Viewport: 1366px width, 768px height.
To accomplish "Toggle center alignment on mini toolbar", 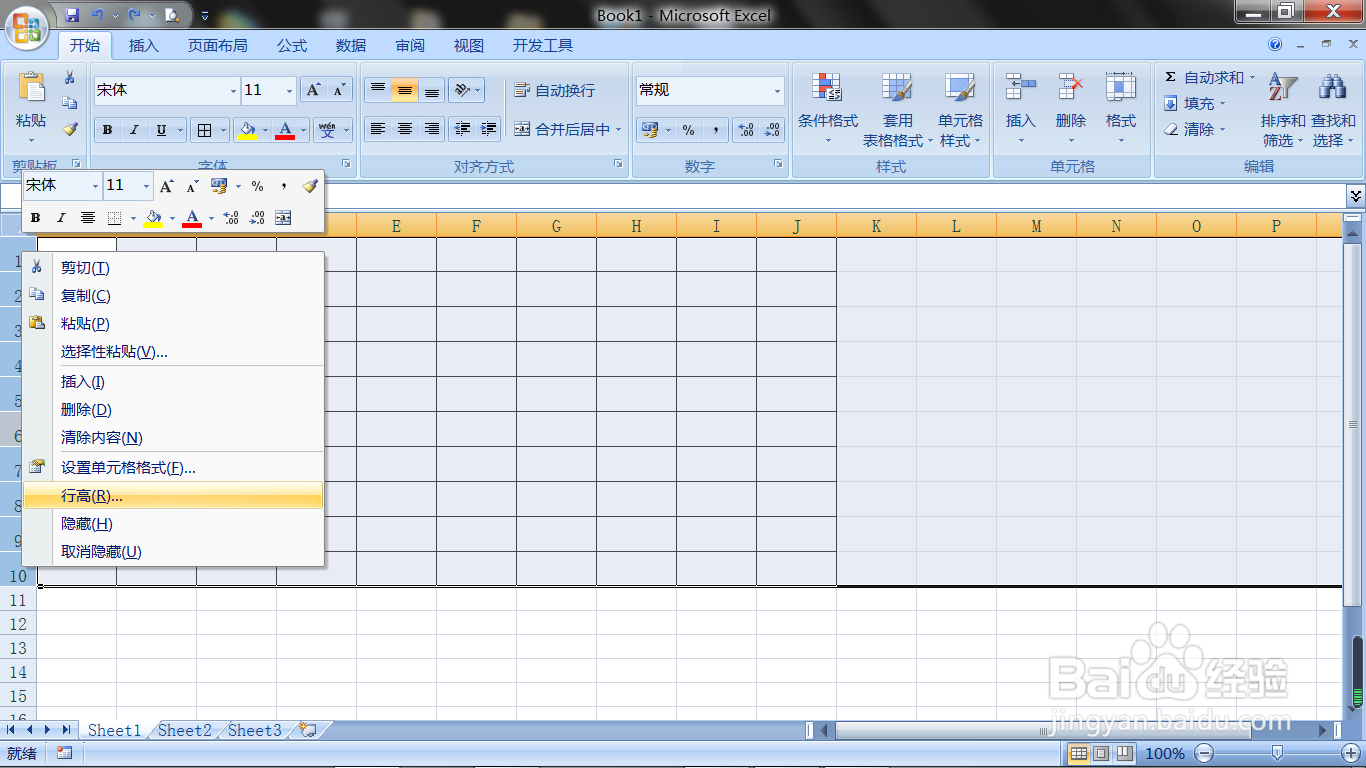I will 88,218.
